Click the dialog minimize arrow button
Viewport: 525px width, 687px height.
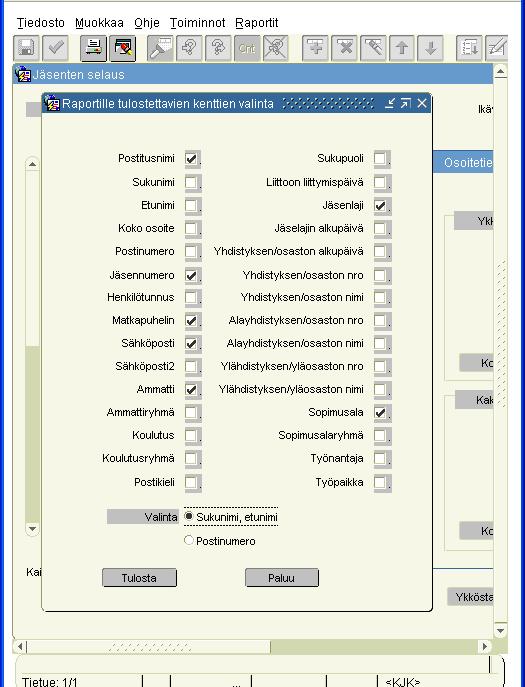[390, 103]
